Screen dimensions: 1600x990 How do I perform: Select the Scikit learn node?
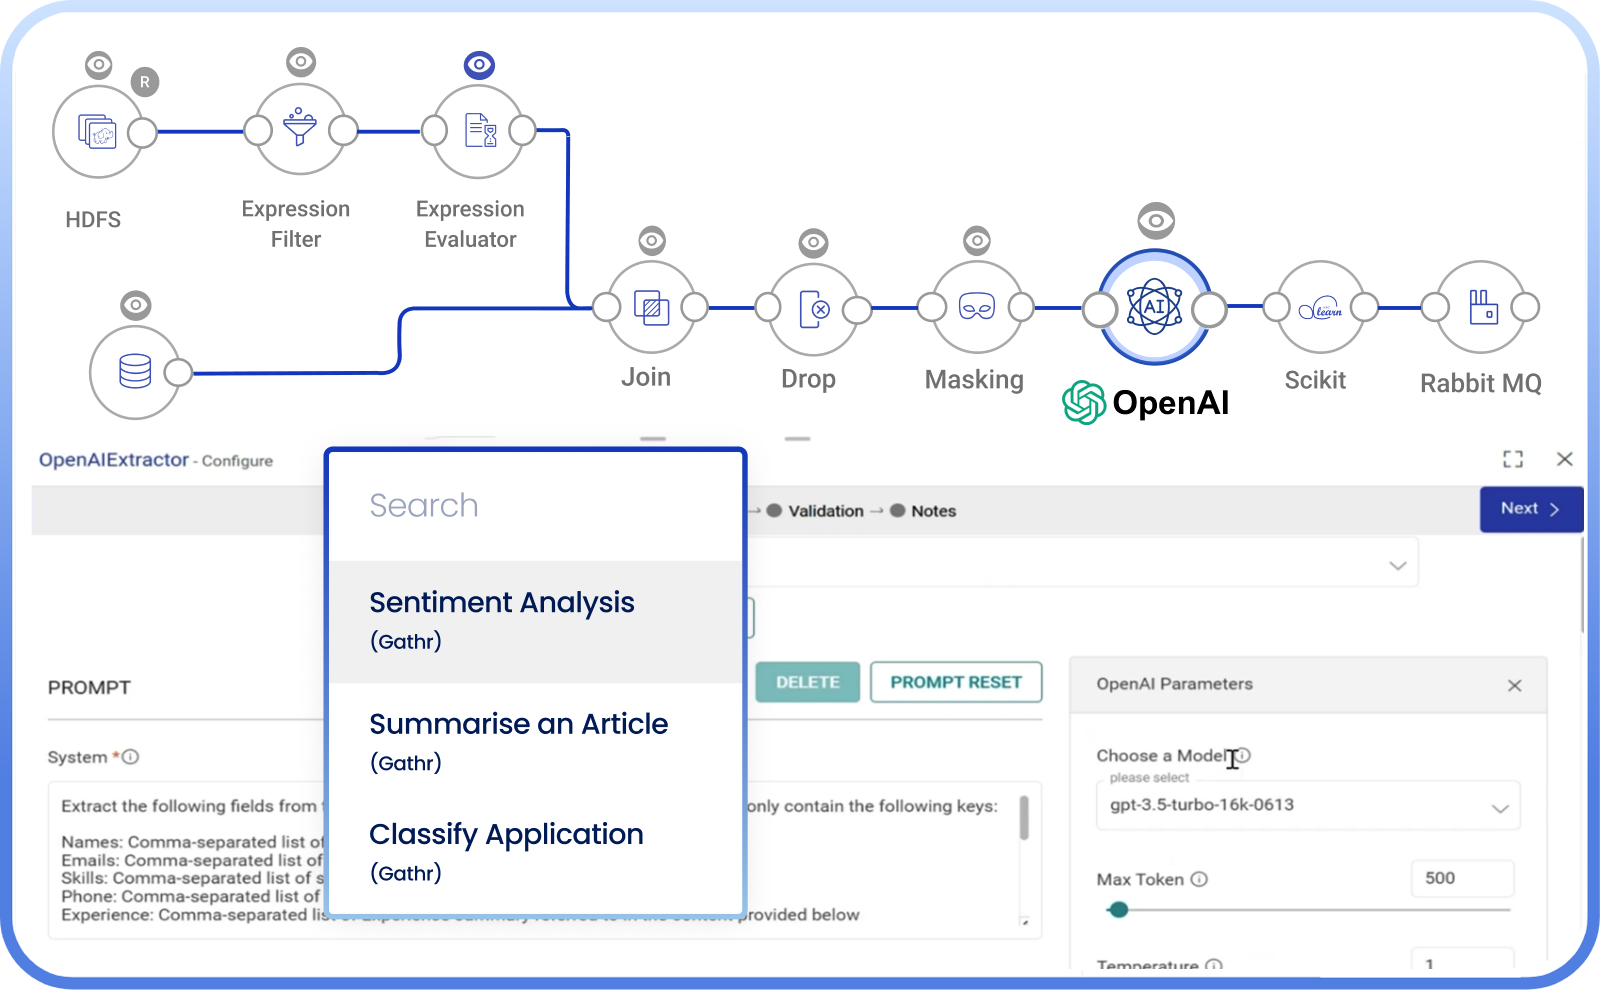(x=1320, y=308)
